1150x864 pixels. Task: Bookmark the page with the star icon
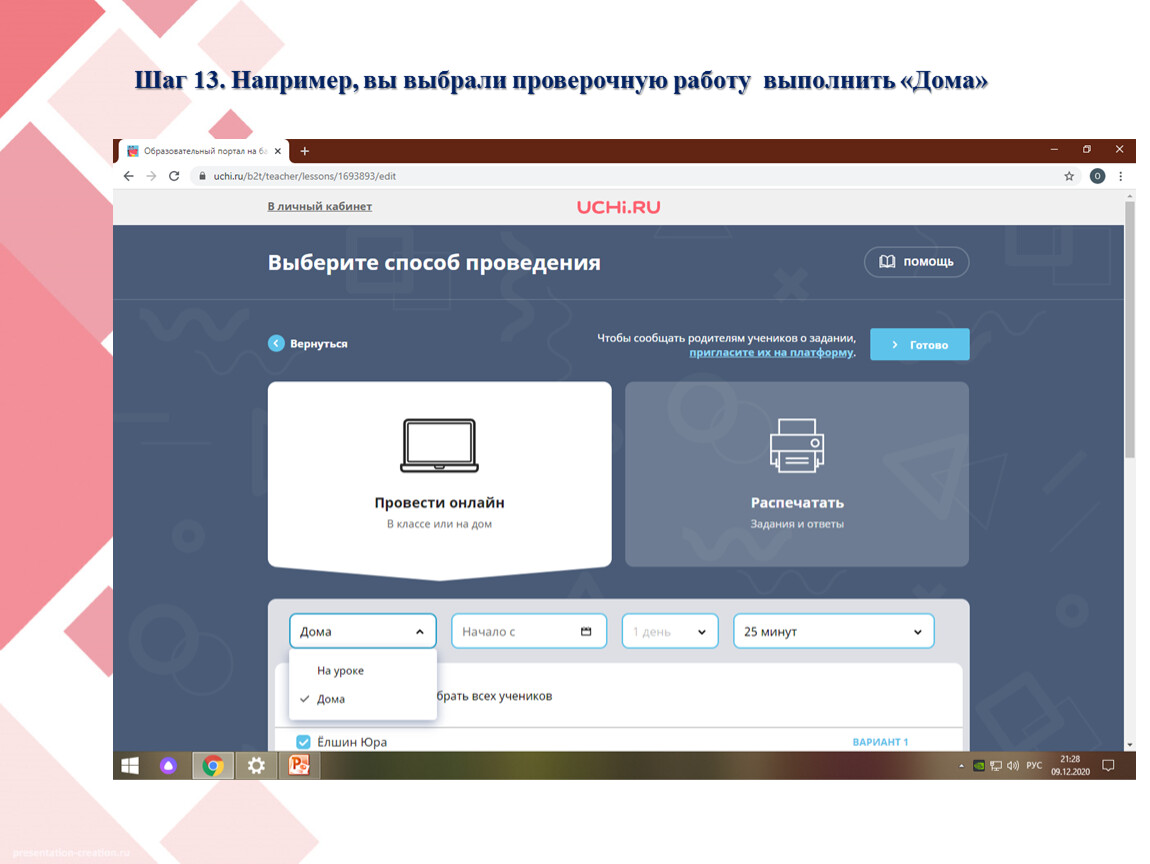[x=1069, y=176]
